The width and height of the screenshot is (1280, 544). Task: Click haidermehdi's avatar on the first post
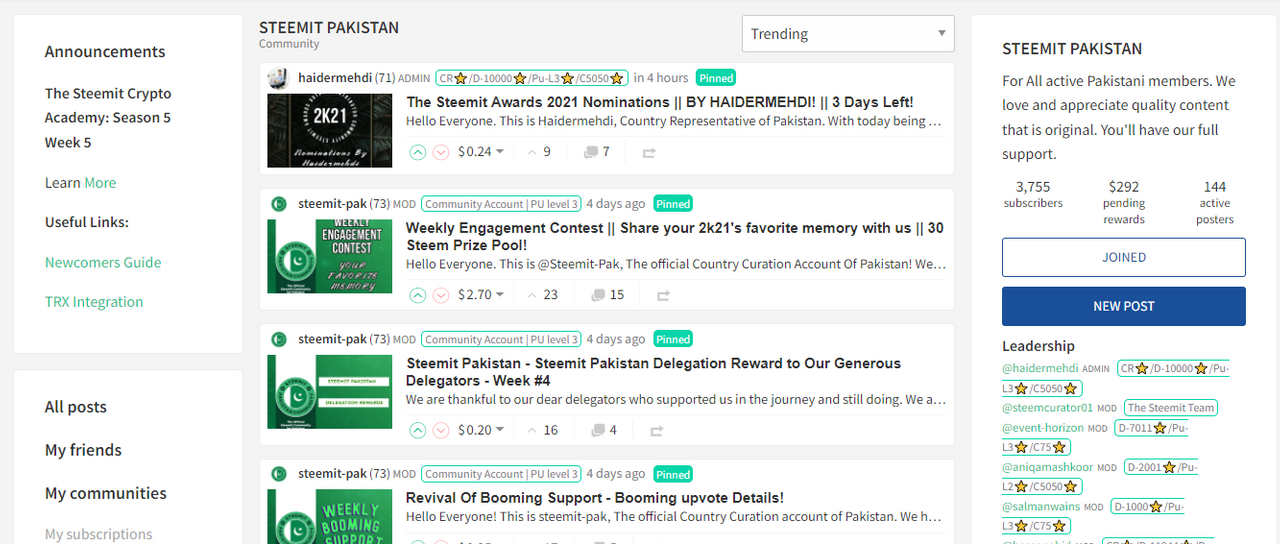coord(279,78)
